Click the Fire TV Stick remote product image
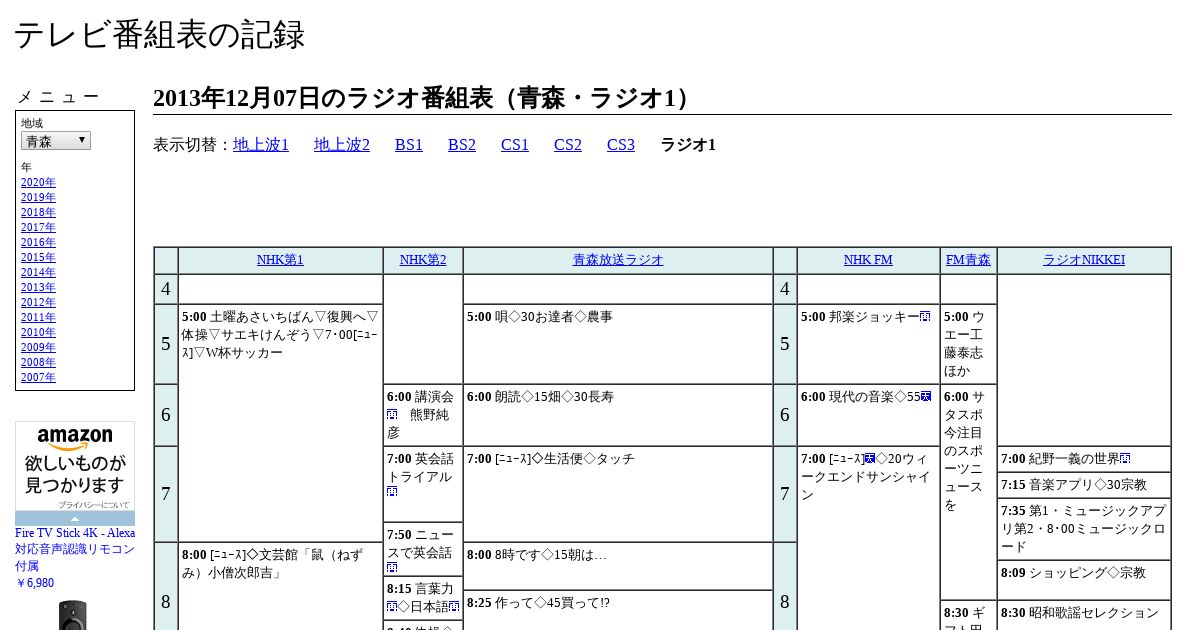 click(x=74, y=615)
